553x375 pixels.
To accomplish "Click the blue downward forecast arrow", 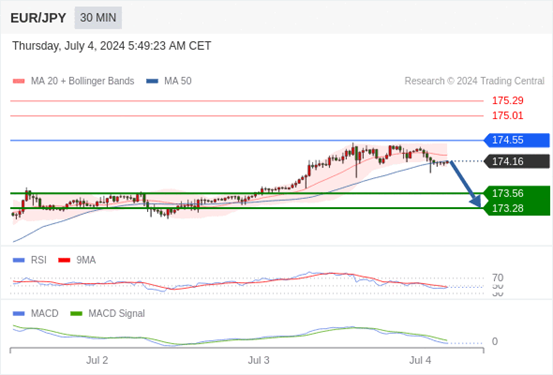I will pyautogui.click(x=466, y=184).
